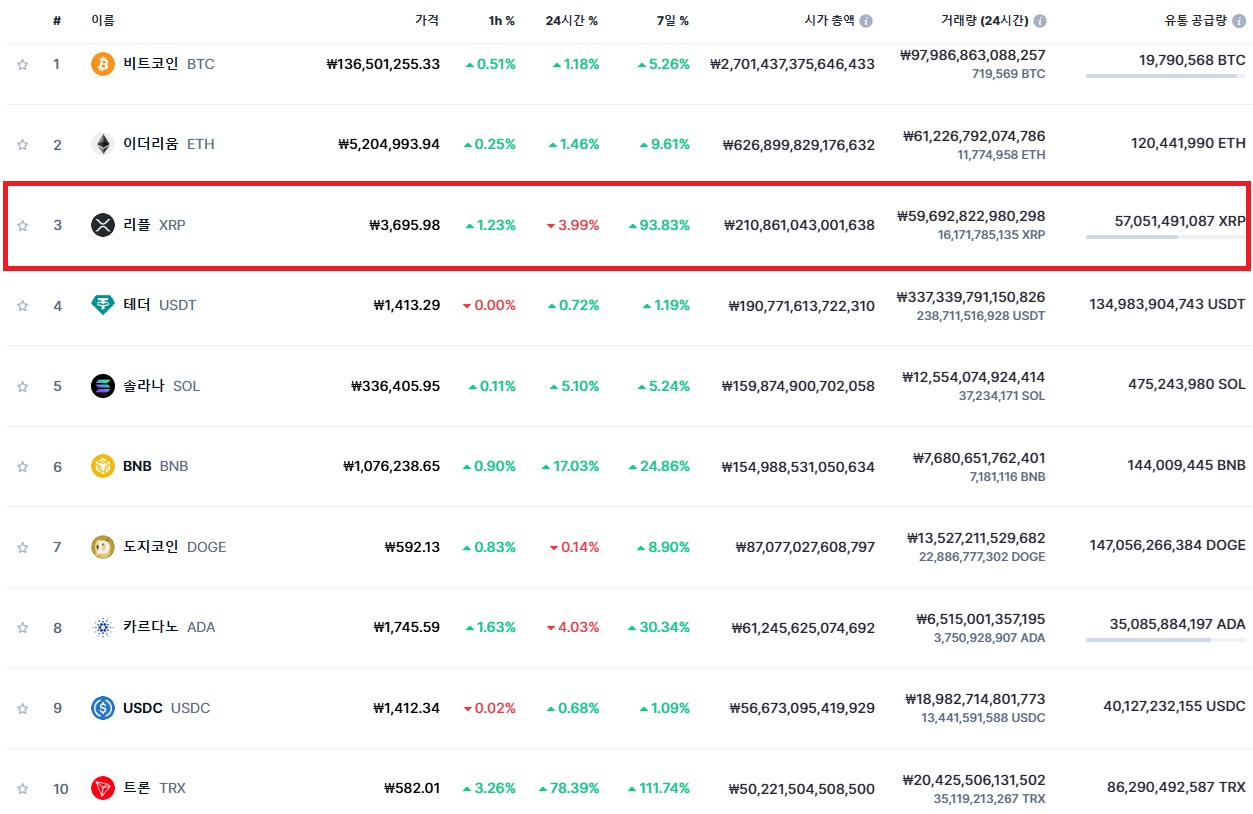This screenshot has width=1253, height=814.
Task: Click XRP circulating supply progress bar
Action: point(1166,237)
